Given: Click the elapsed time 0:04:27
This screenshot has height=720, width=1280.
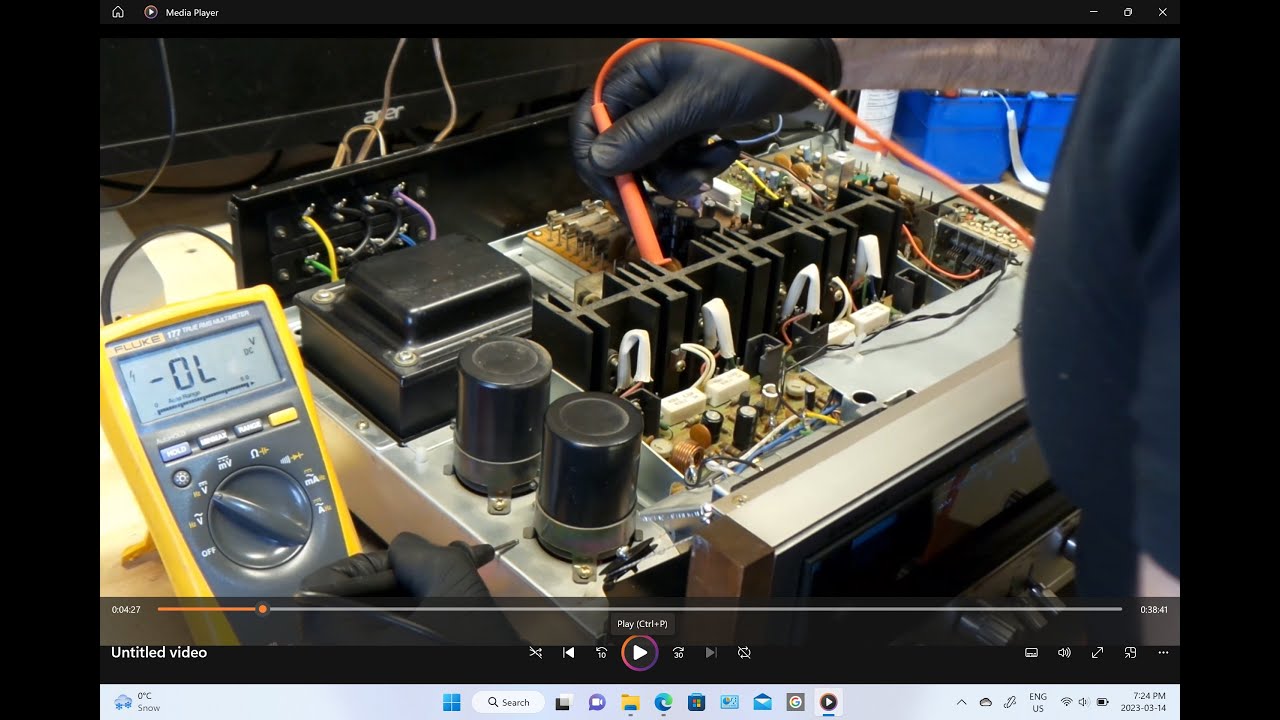Looking at the screenshot, I should point(126,609).
